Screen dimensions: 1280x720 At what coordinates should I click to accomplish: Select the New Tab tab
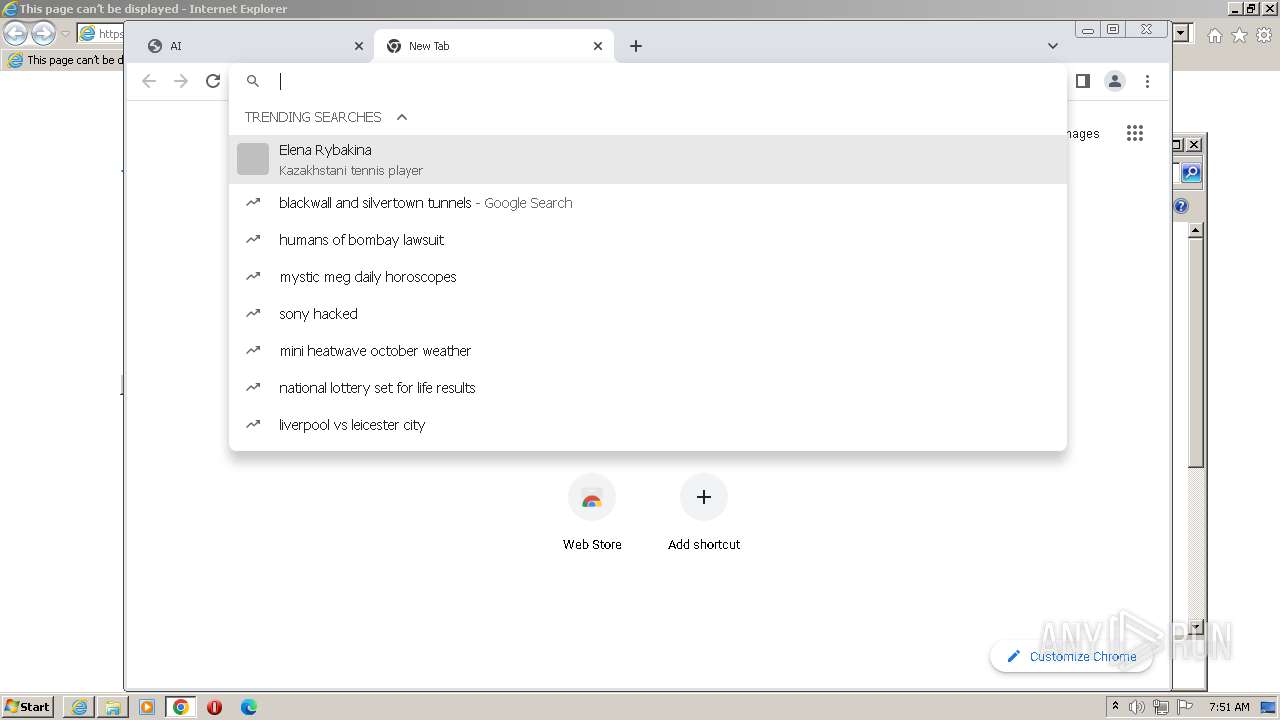coord(494,46)
